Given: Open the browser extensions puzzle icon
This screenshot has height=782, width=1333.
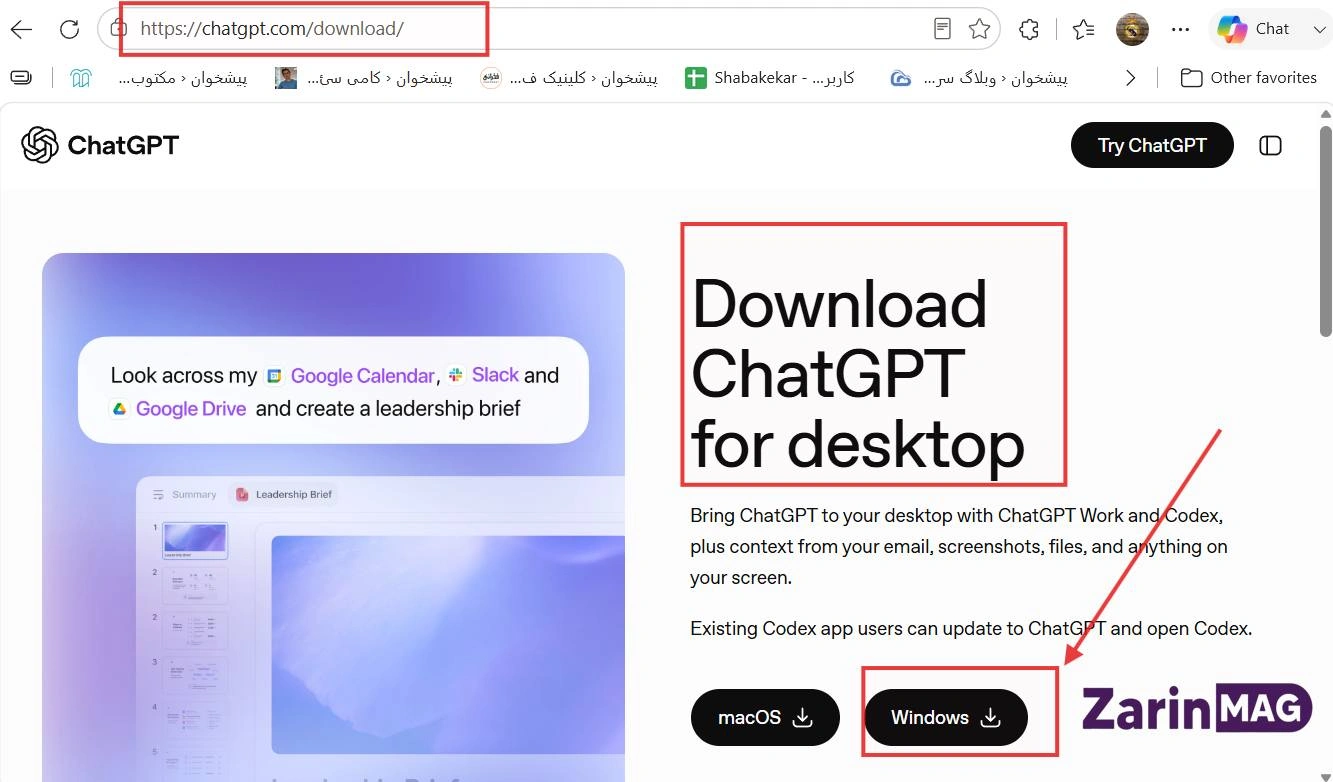Looking at the screenshot, I should pyautogui.click(x=1029, y=29).
